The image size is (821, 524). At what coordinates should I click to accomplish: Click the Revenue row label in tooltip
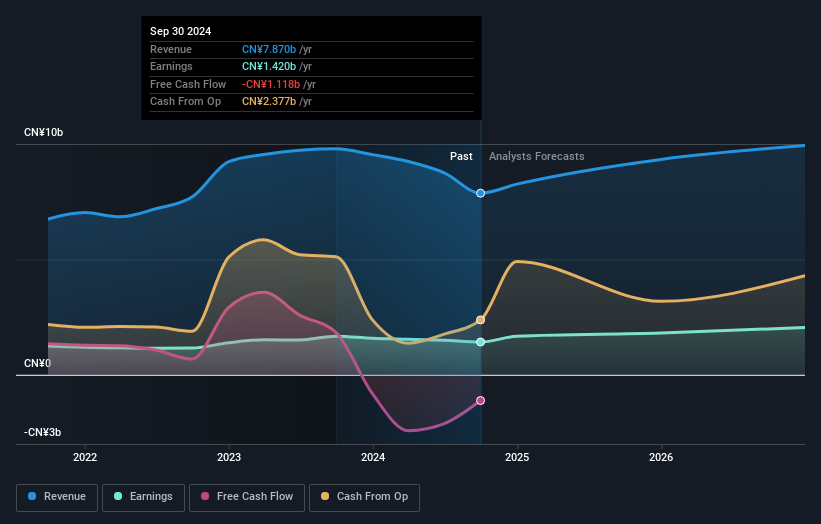[171, 49]
